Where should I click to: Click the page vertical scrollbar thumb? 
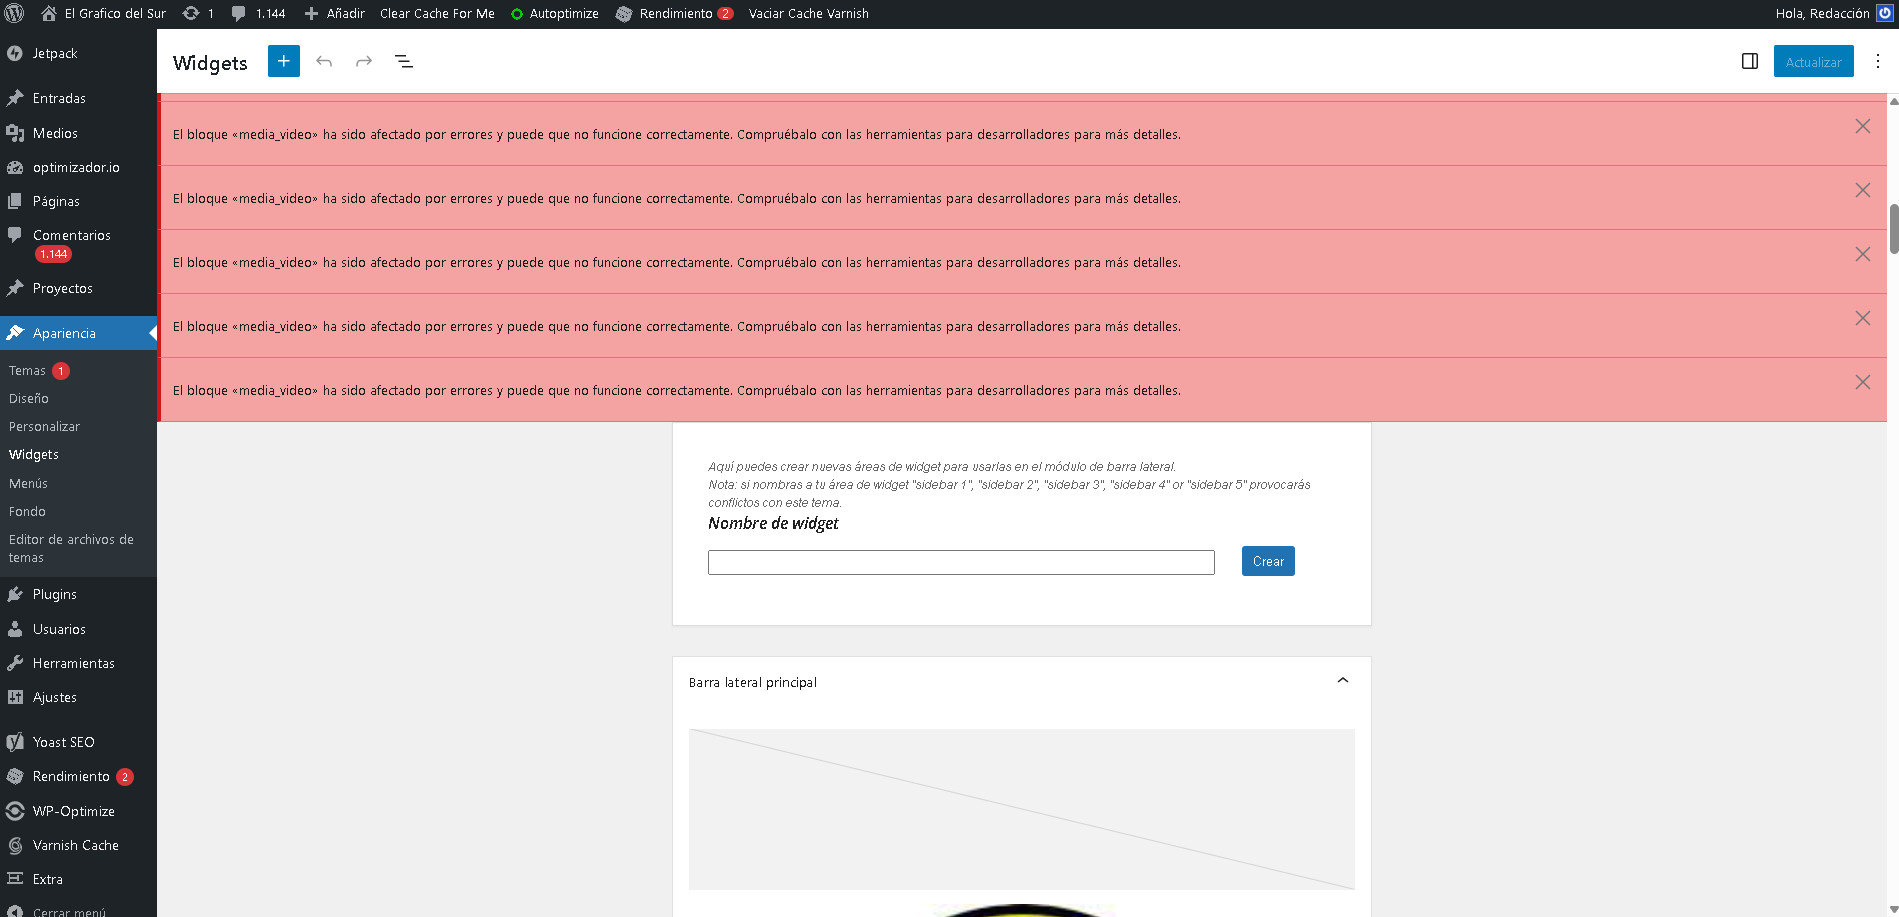coord(1893,228)
